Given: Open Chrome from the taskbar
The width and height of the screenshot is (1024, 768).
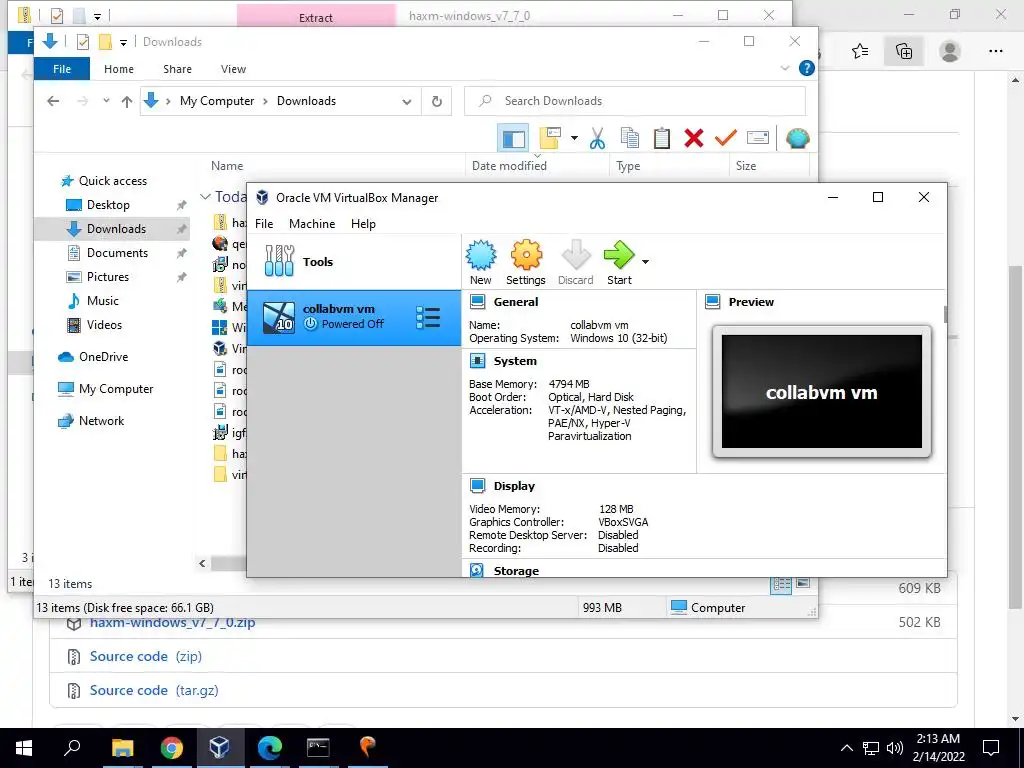Looking at the screenshot, I should (172, 748).
